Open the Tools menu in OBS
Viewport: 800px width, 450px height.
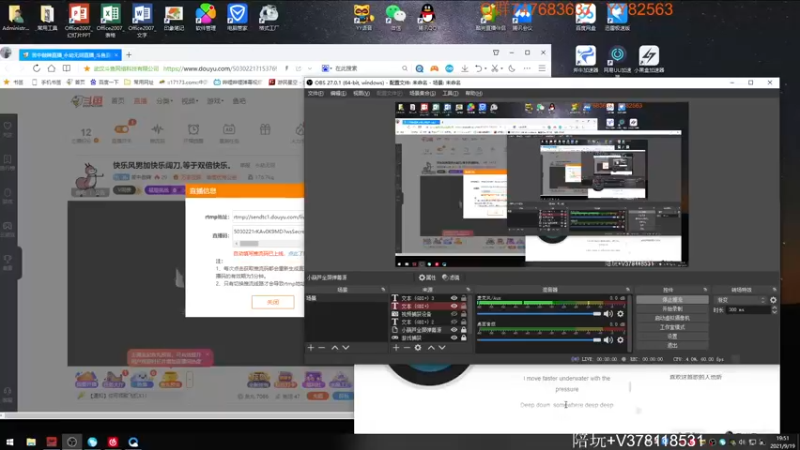point(450,93)
